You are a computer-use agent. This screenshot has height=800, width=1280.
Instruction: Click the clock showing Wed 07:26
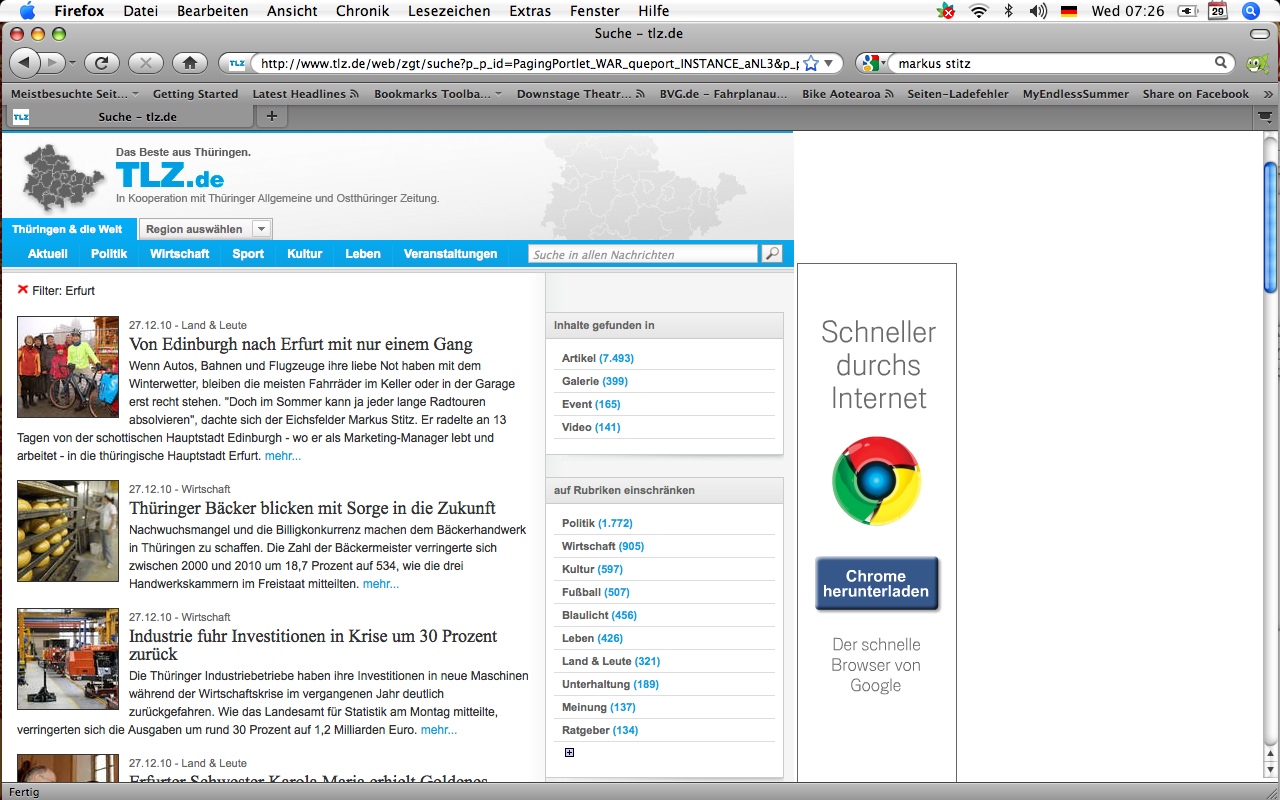click(1128, 11)
